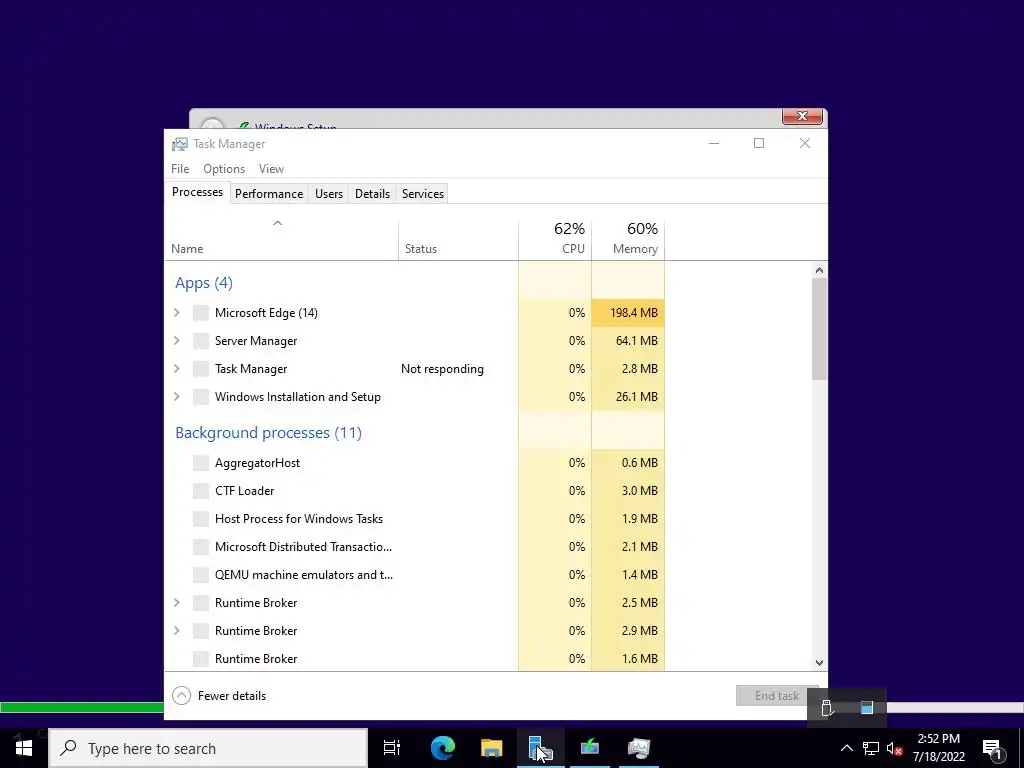The height and width of the screenshot is (768, 1024).
Task: Collapse to Fewer details view
Action: click(219, 696)
